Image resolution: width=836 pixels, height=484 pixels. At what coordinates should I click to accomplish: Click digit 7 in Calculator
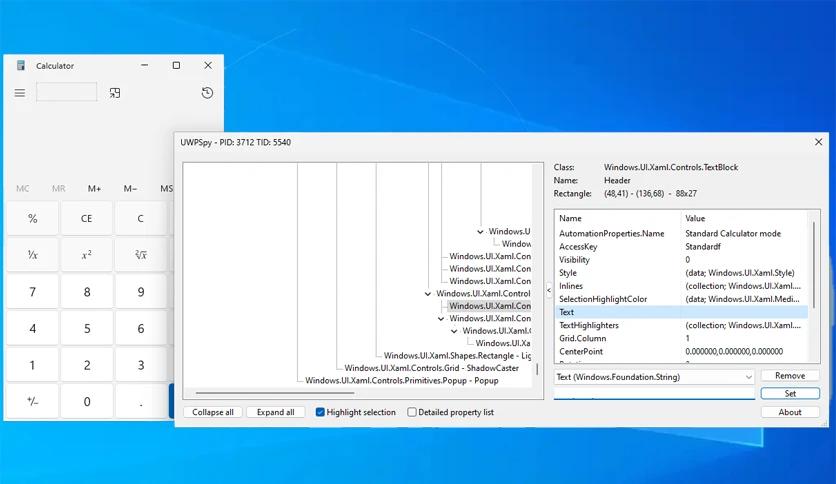click(33, 292)
